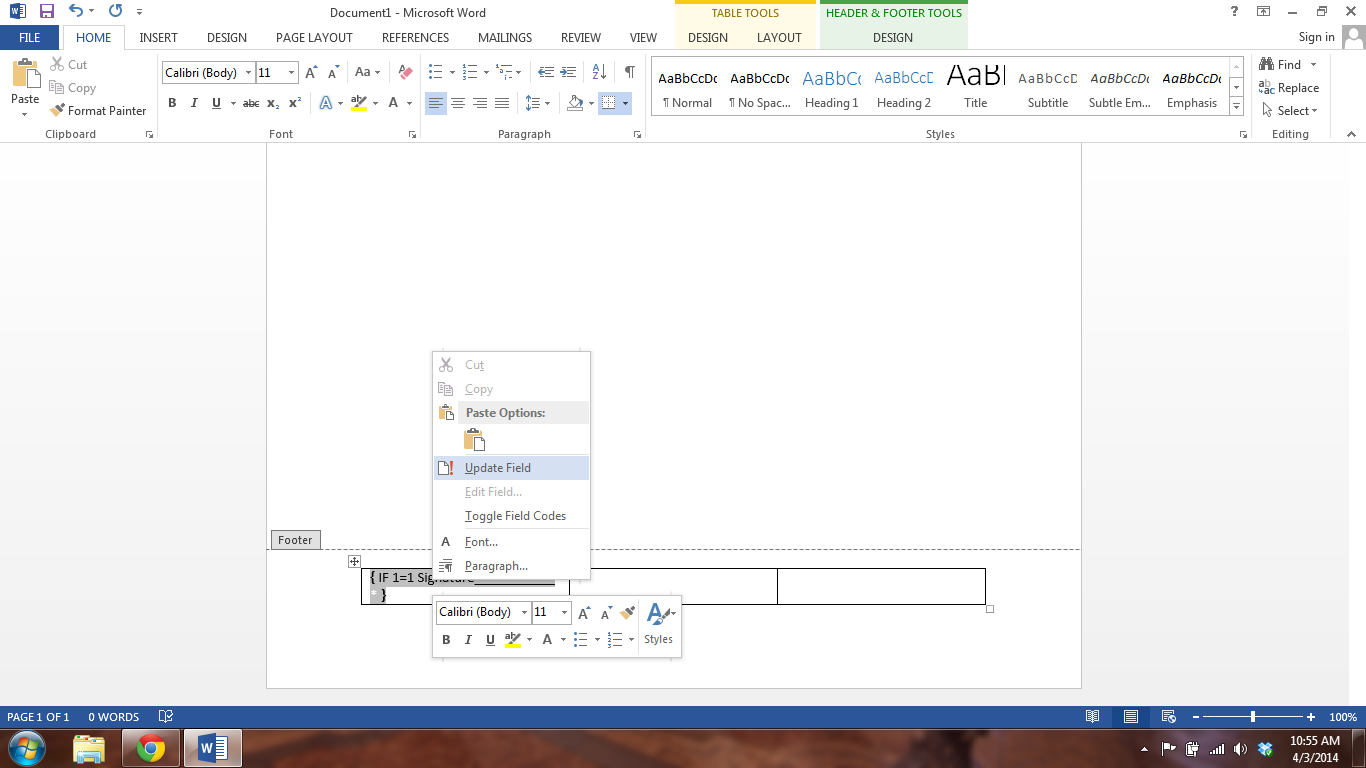
Task: Apply Font Color in ribbon
Action: [x=394, y=103]
